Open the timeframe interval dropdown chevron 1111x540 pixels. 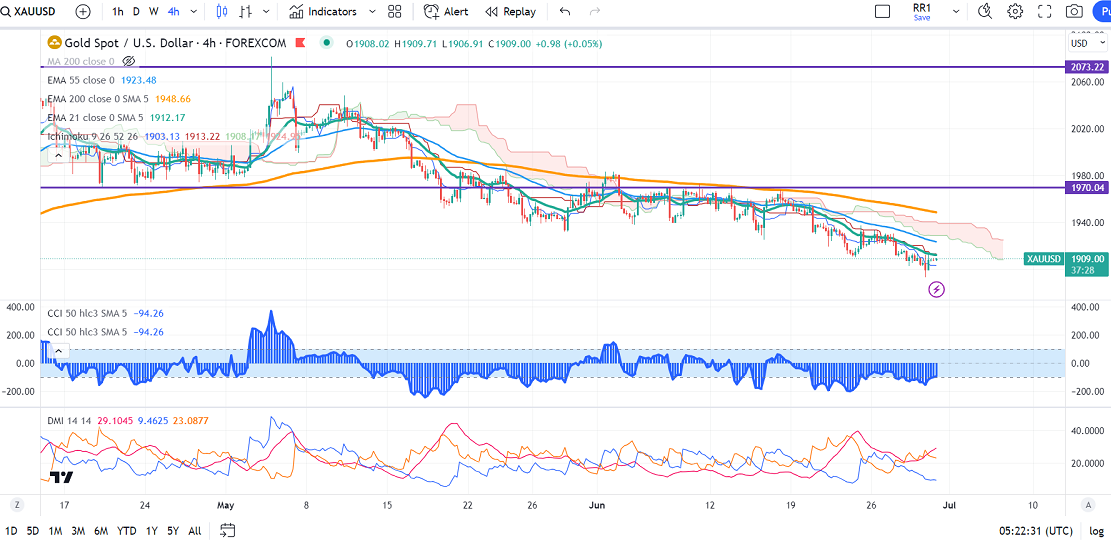click(195, 11)
